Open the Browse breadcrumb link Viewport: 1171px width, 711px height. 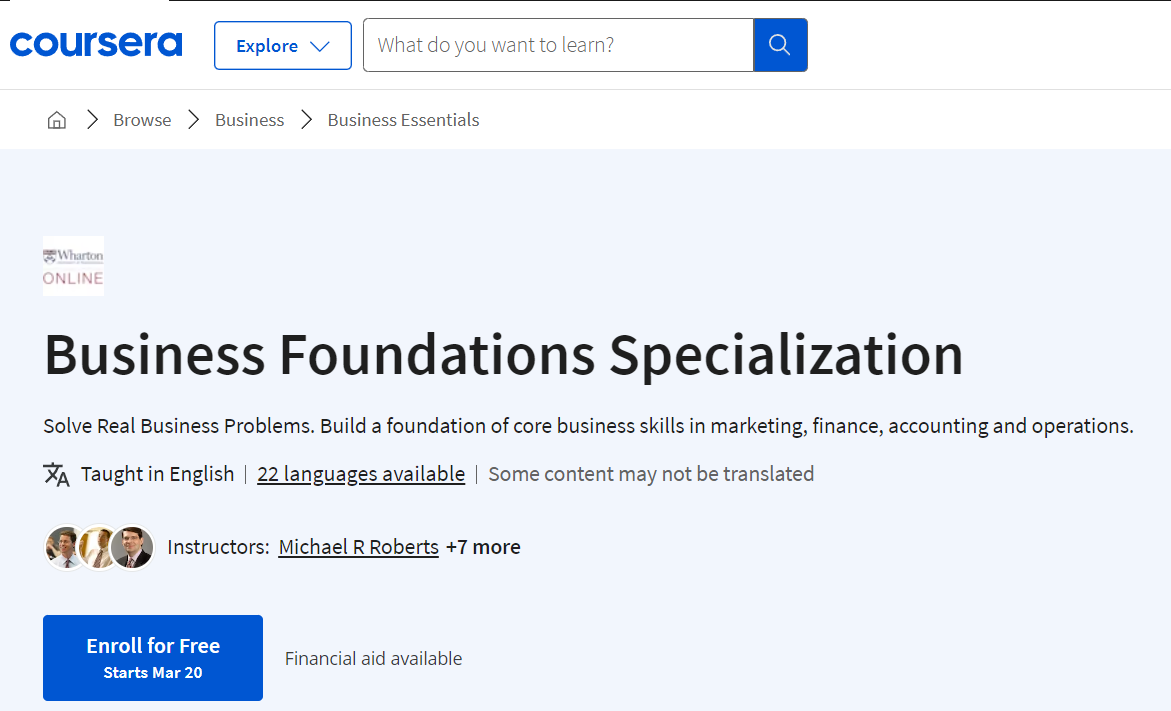[x=142, y=119]
